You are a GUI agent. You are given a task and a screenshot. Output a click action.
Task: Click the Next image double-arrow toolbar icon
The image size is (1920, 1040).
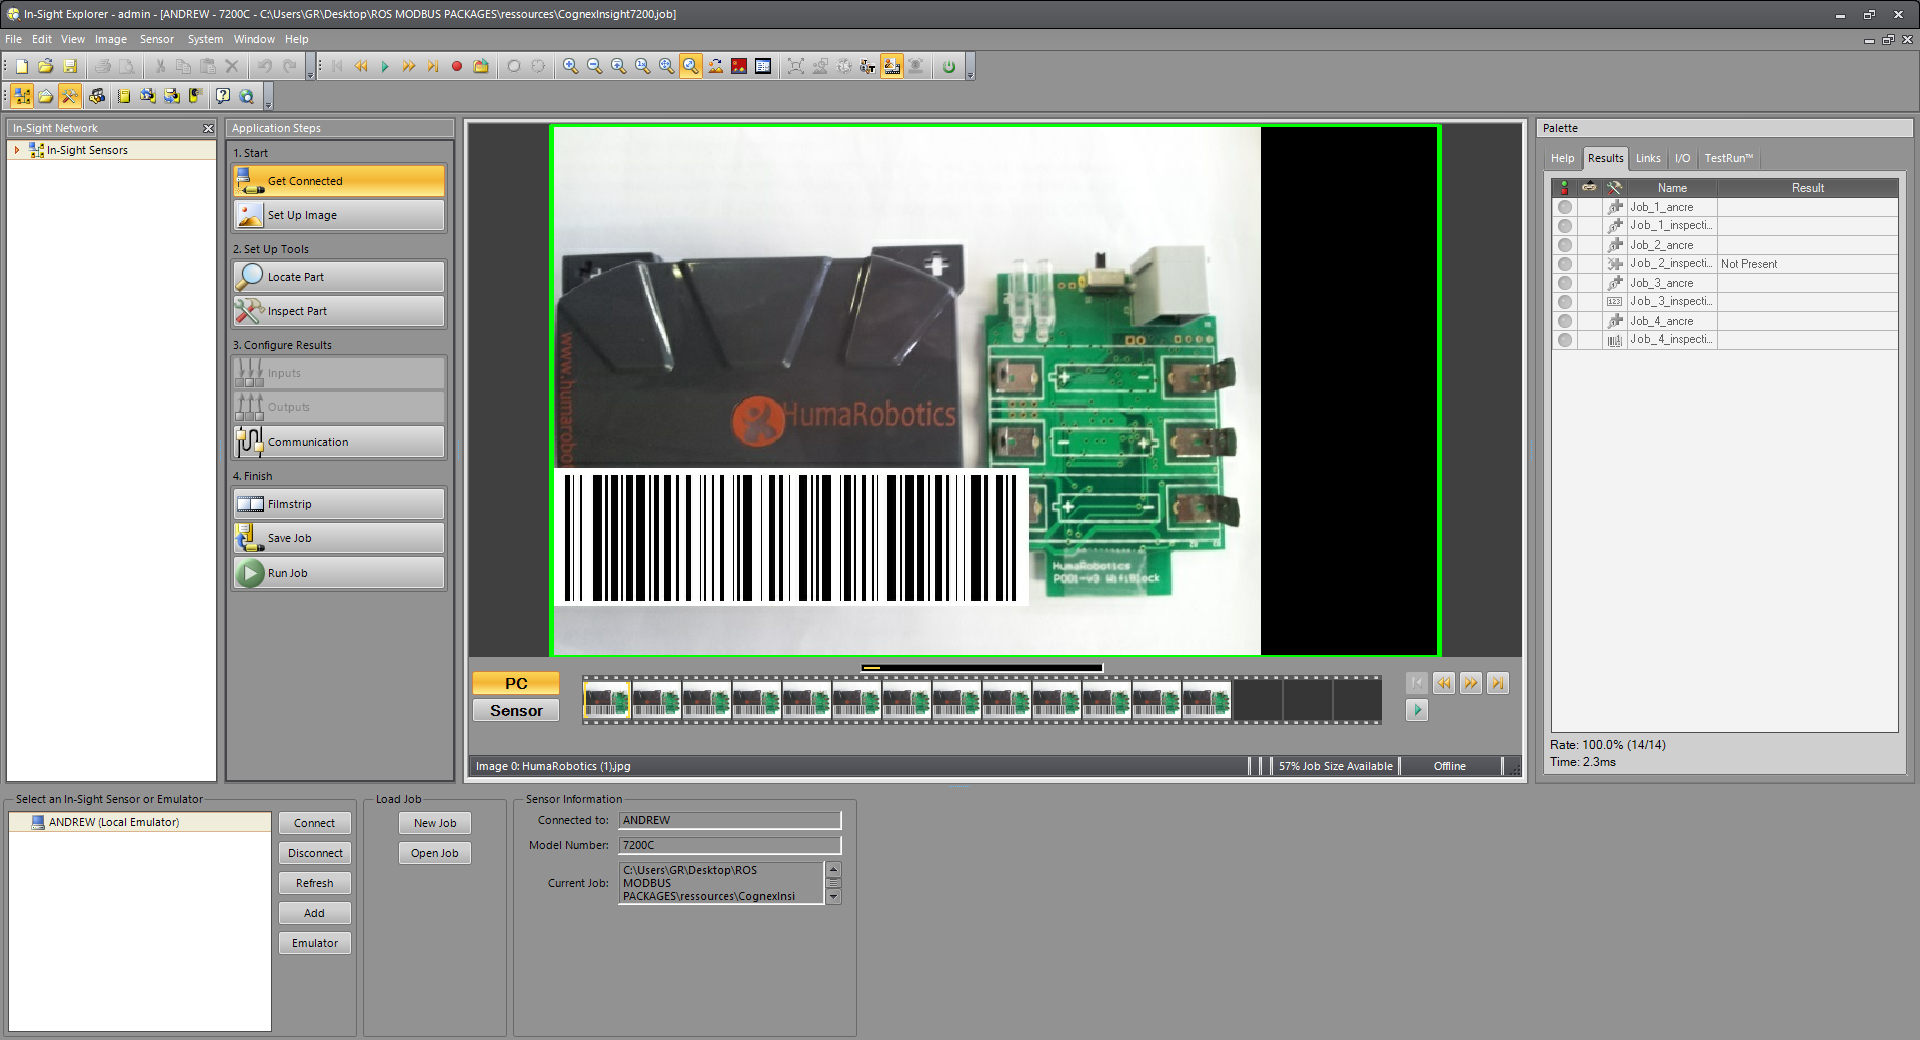(x=409, y=66)
